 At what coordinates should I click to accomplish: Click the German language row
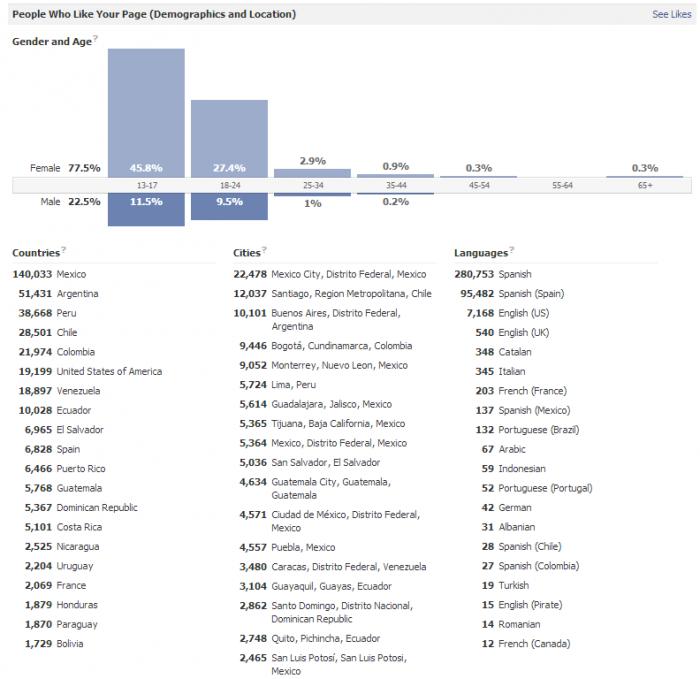[x=507, y=508]
